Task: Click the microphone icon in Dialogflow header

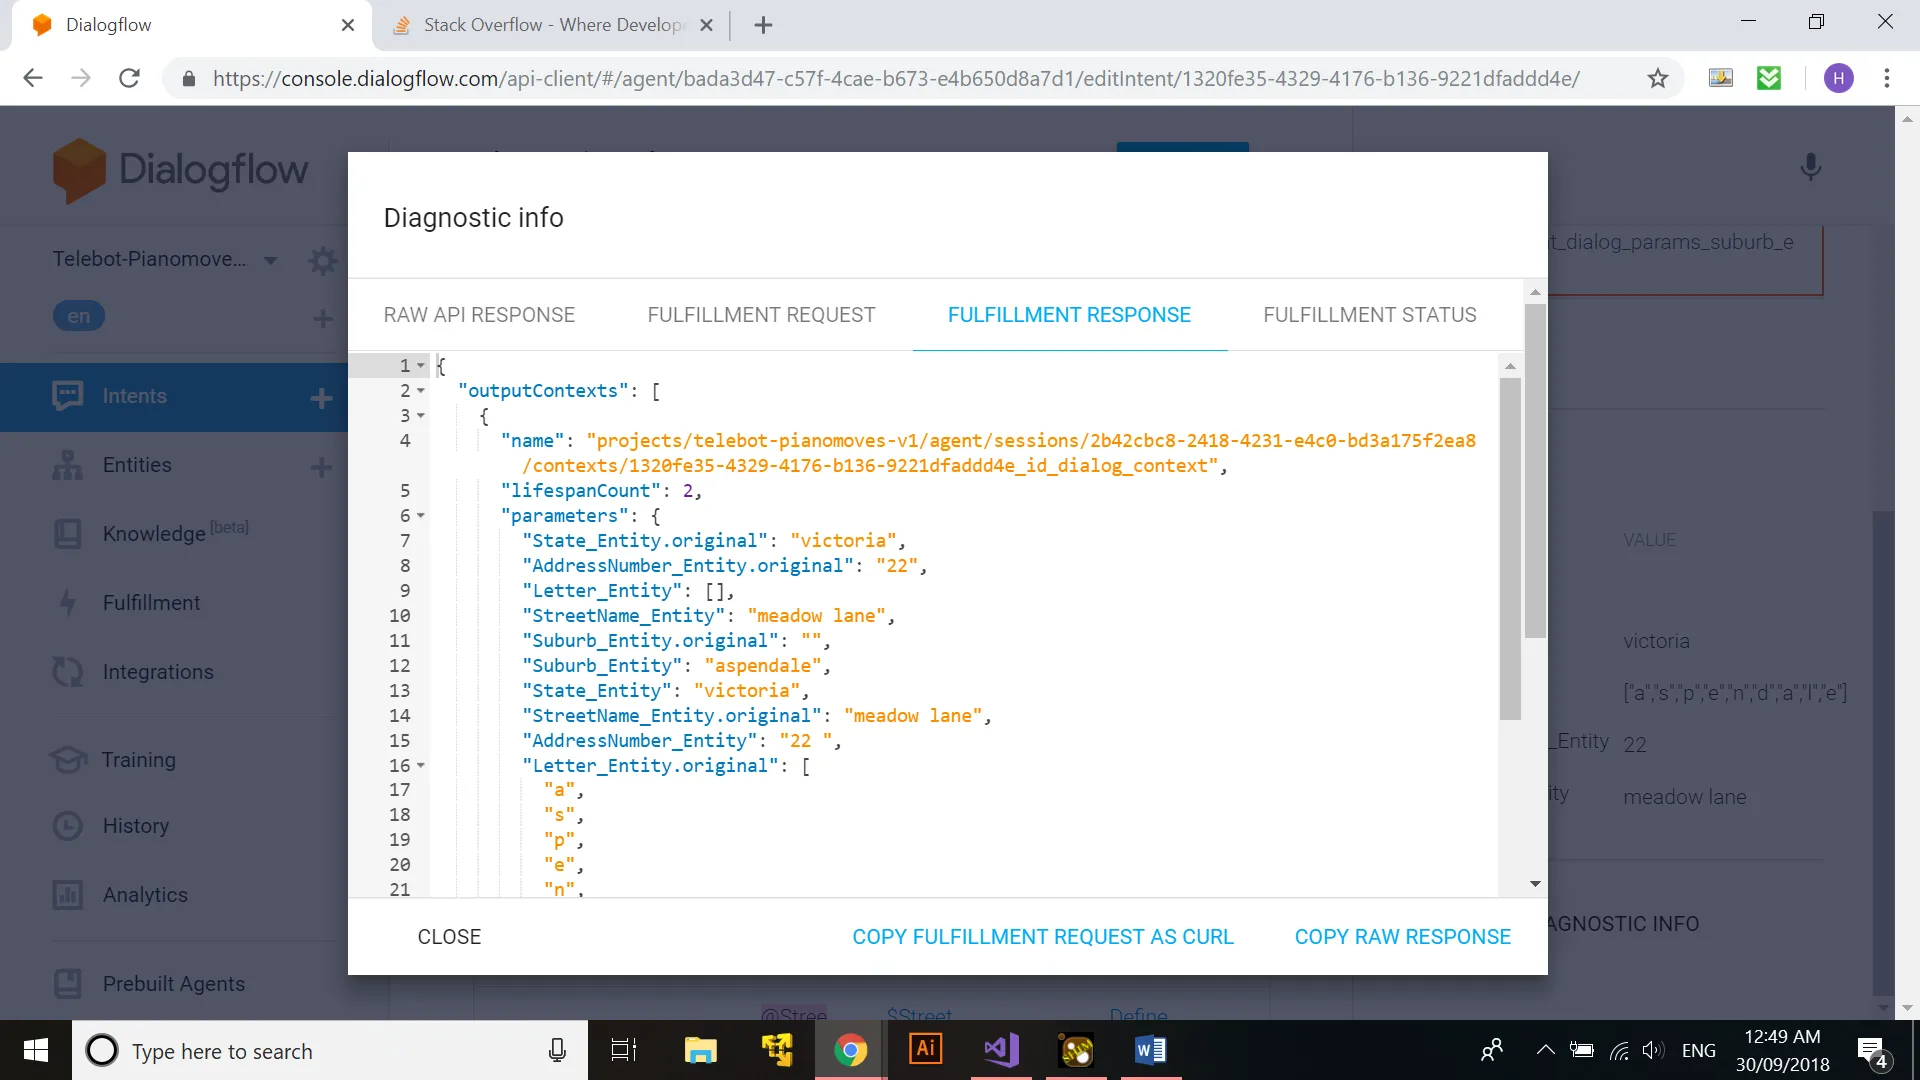Action: [1810, 167]
